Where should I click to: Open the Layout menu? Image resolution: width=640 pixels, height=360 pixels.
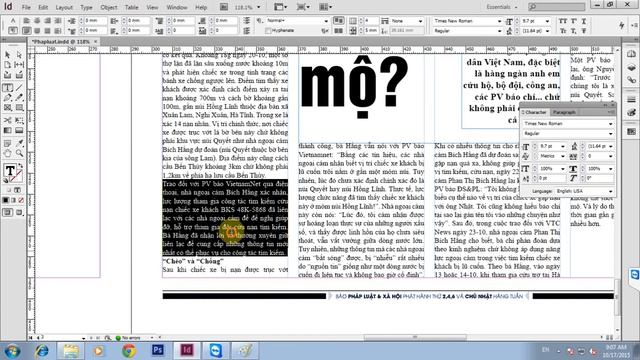[64, 7]
